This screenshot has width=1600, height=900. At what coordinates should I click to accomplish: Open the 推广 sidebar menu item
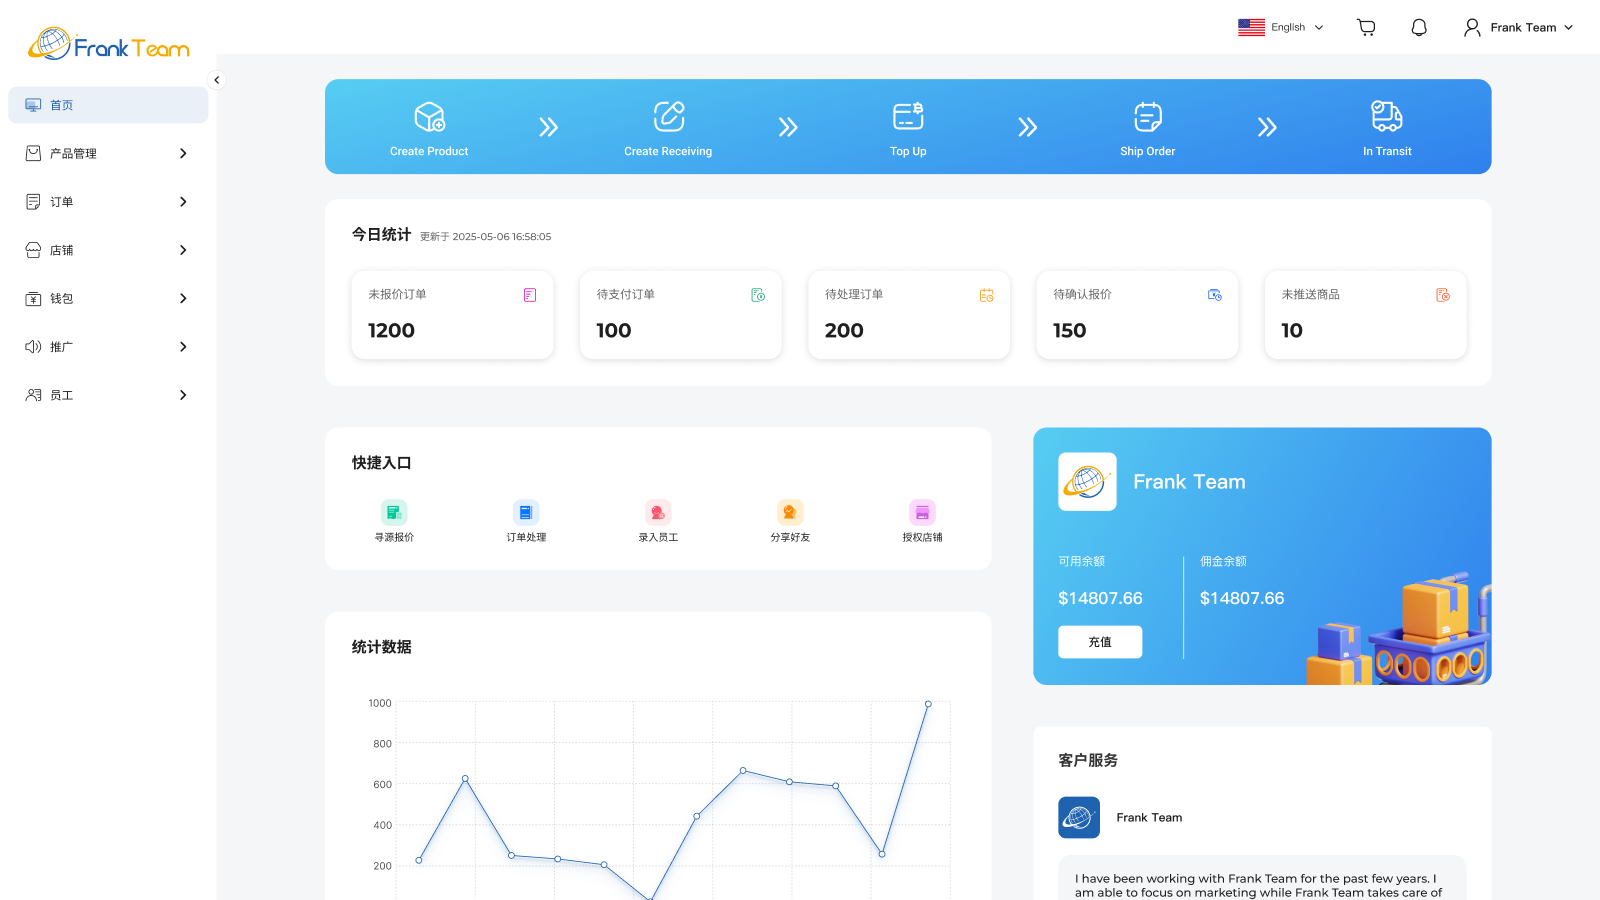pos(107,346)
